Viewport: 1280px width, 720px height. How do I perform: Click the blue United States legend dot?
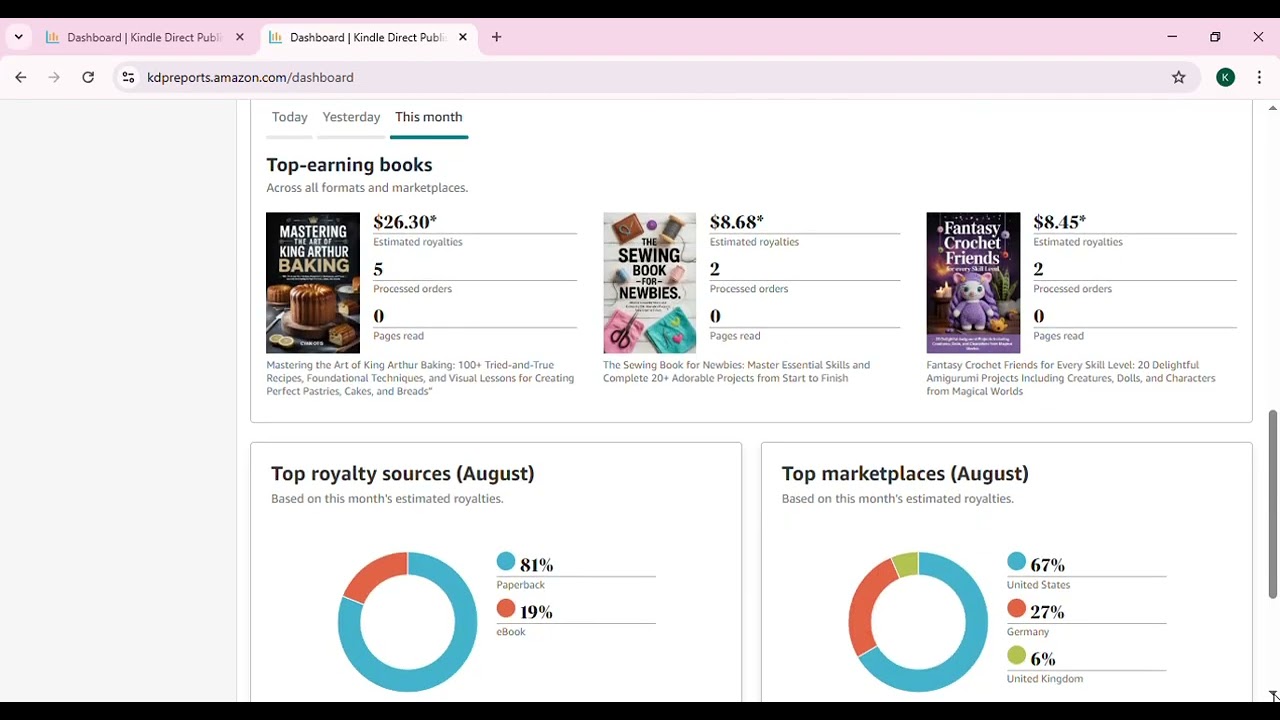[x=1017, y=562]
